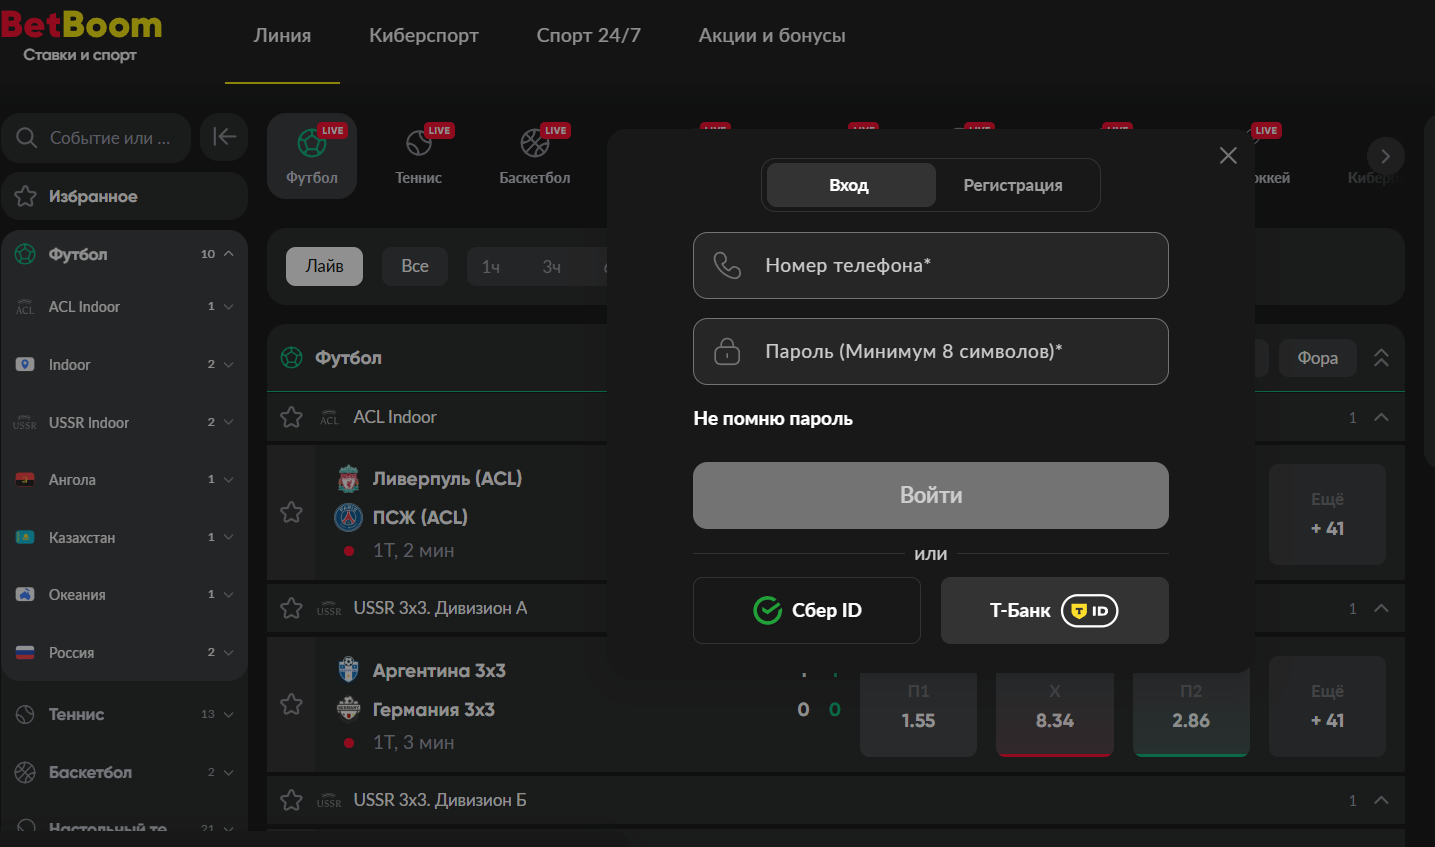
Task: Select the 1ч time filter
Action: pyautogui.click(x=491, y=267)
